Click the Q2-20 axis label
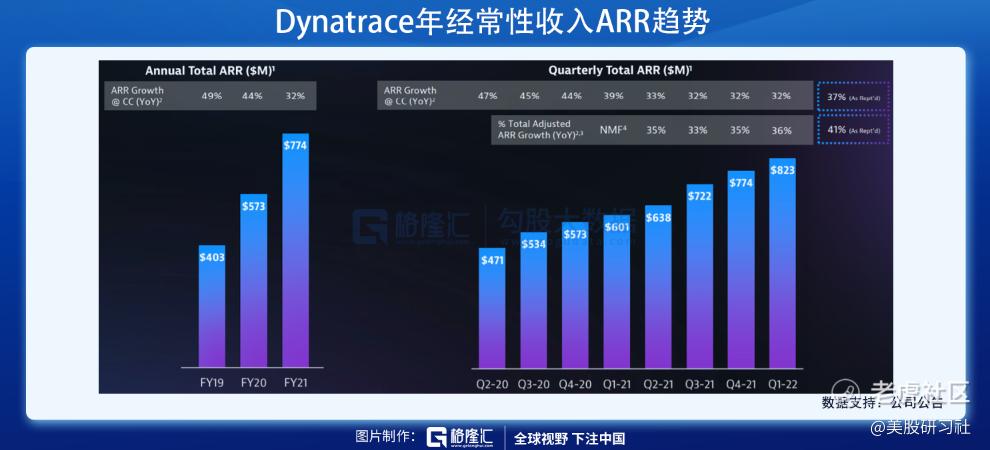This screenshot has height=450, width=990. 492,384
